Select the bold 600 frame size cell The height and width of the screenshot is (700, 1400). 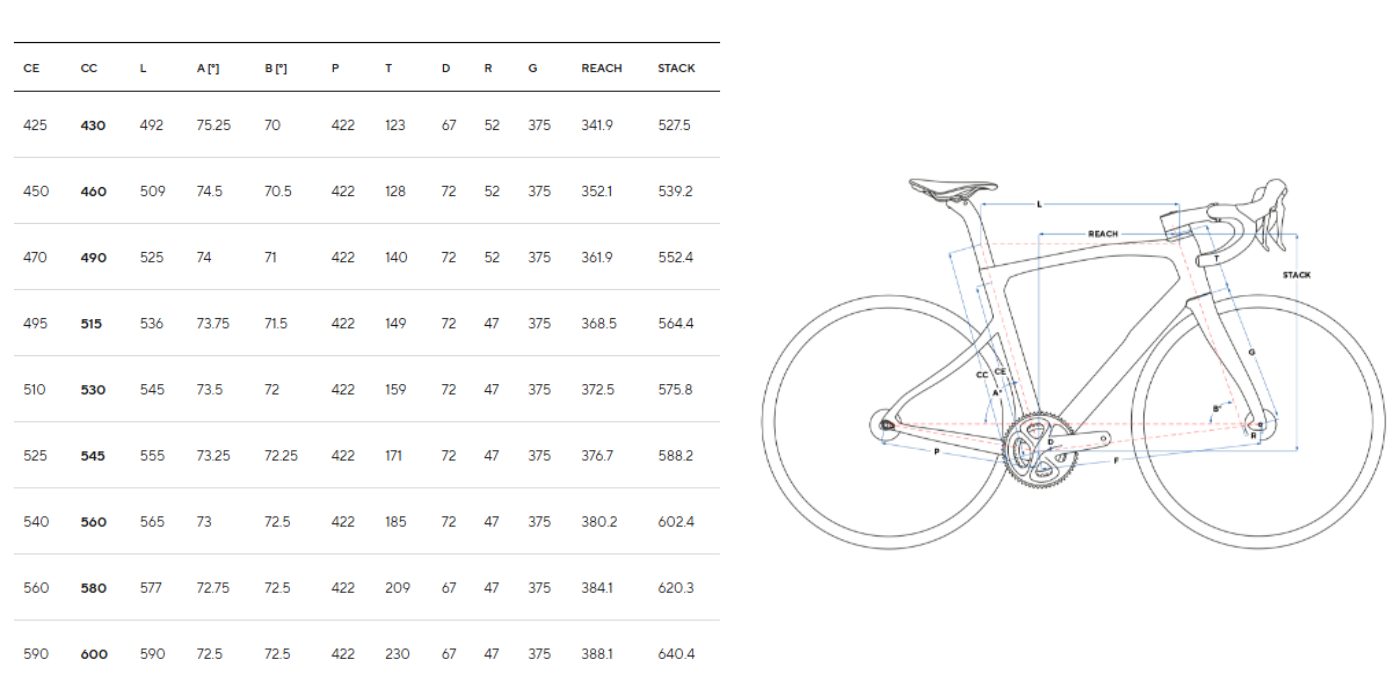pyautogui.click(x=93, y=654)
